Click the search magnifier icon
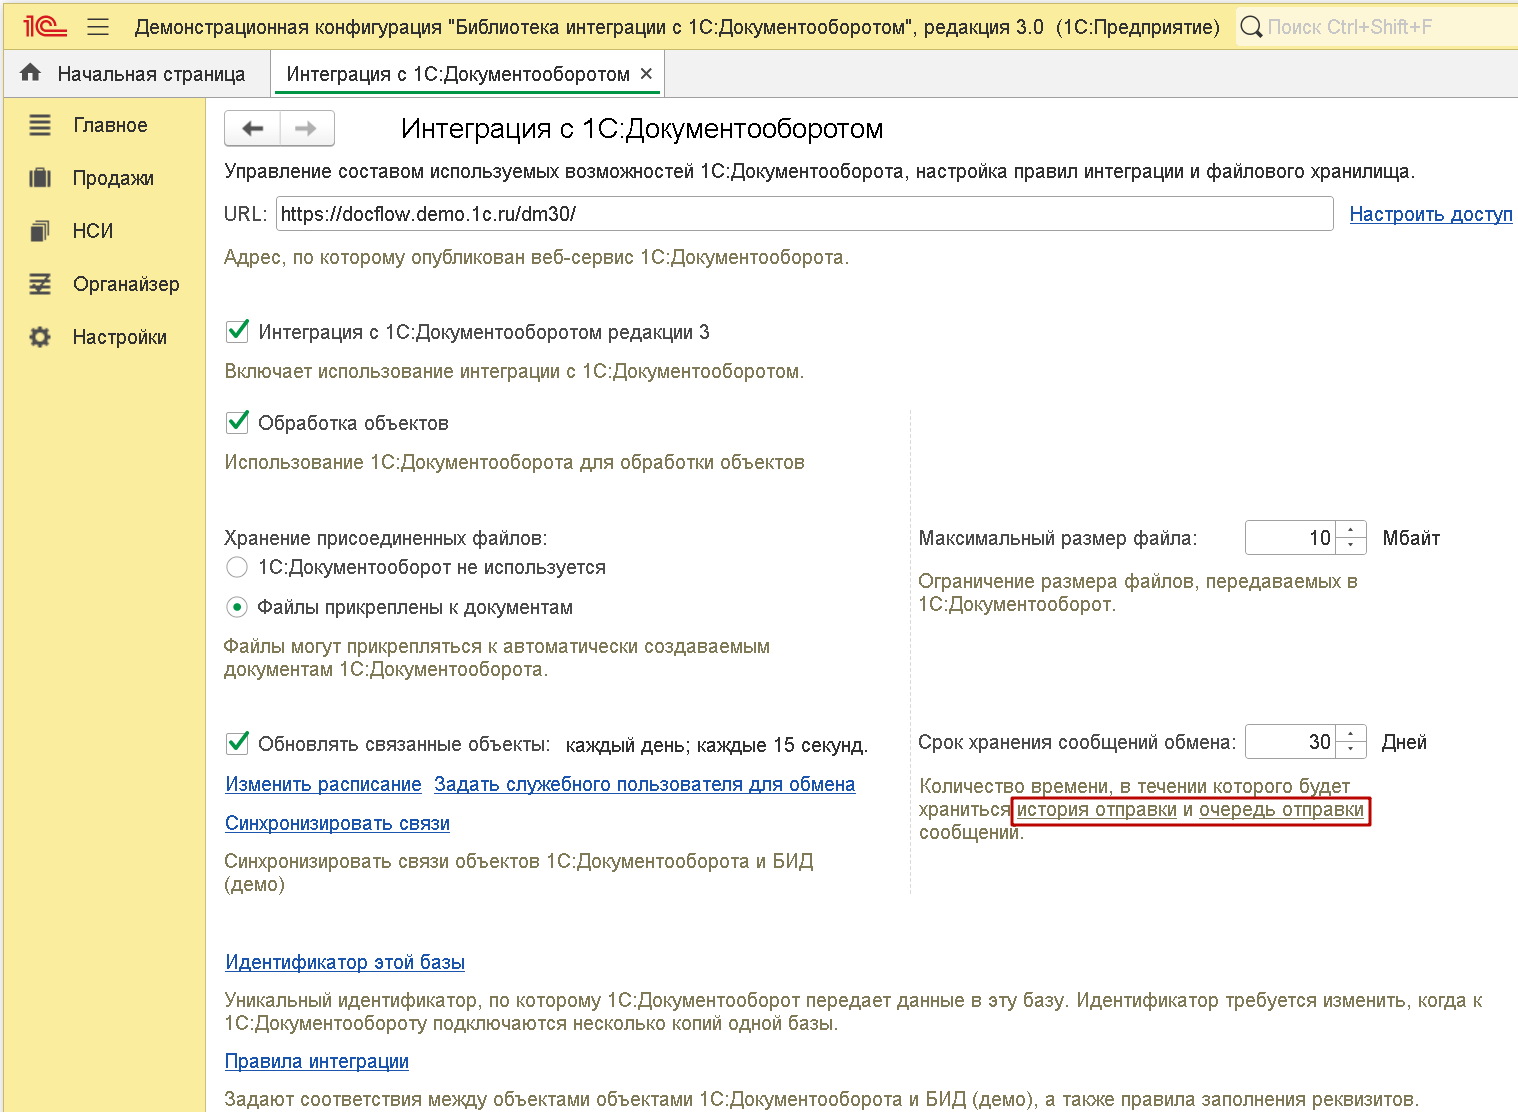Image resolution: width=1518 pixels, height=1112 pixels. coord(1251,27)
